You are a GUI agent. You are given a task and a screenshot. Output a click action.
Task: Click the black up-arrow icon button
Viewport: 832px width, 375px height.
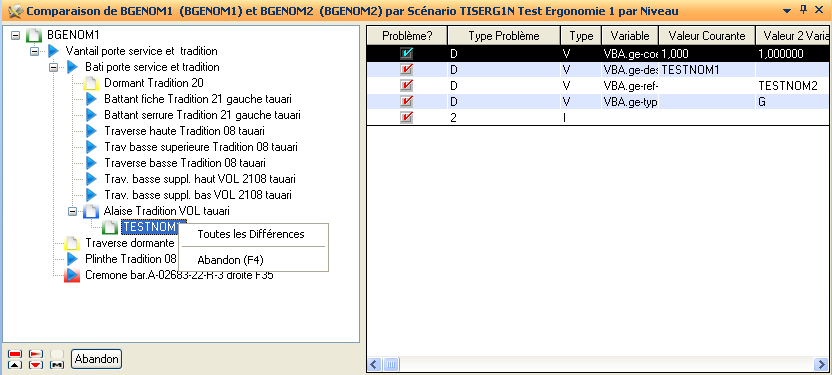[15, 364]
